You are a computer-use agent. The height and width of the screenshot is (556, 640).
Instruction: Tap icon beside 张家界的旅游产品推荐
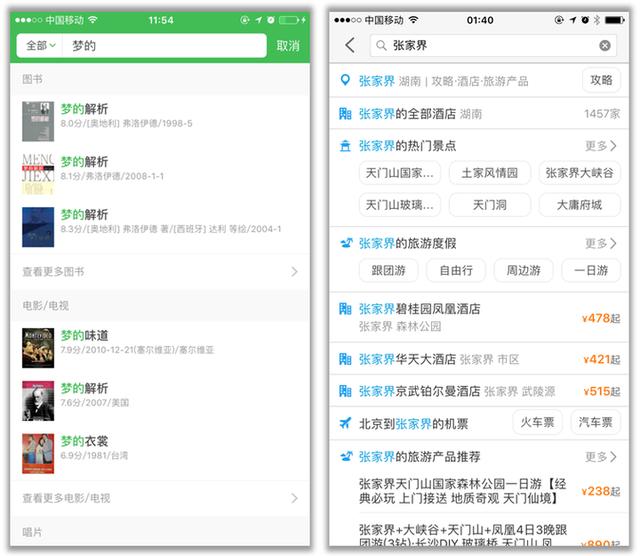(346, 456)
